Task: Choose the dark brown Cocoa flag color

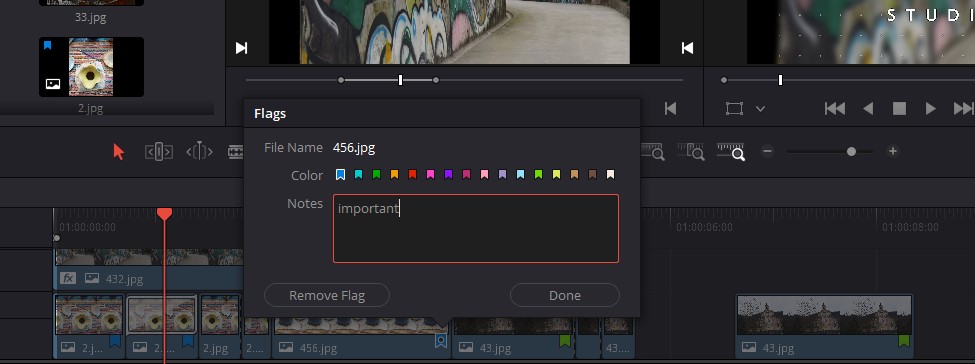Action: [593, 175]
